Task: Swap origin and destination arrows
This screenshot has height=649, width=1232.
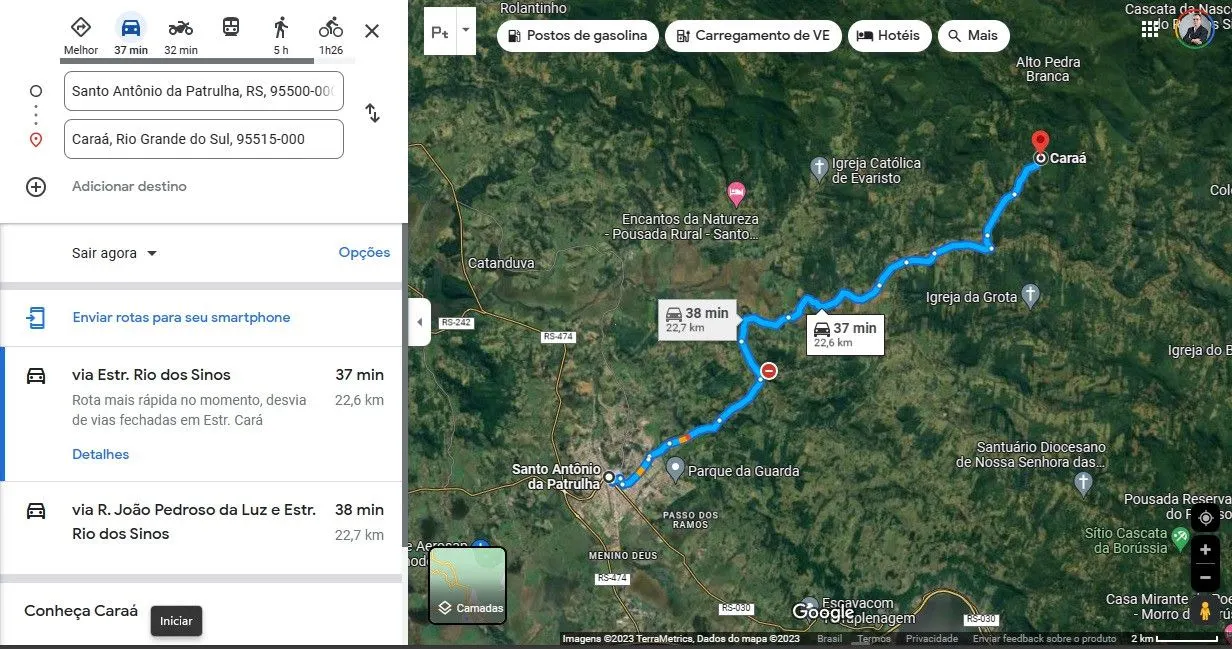Action: tap(372, 113)
